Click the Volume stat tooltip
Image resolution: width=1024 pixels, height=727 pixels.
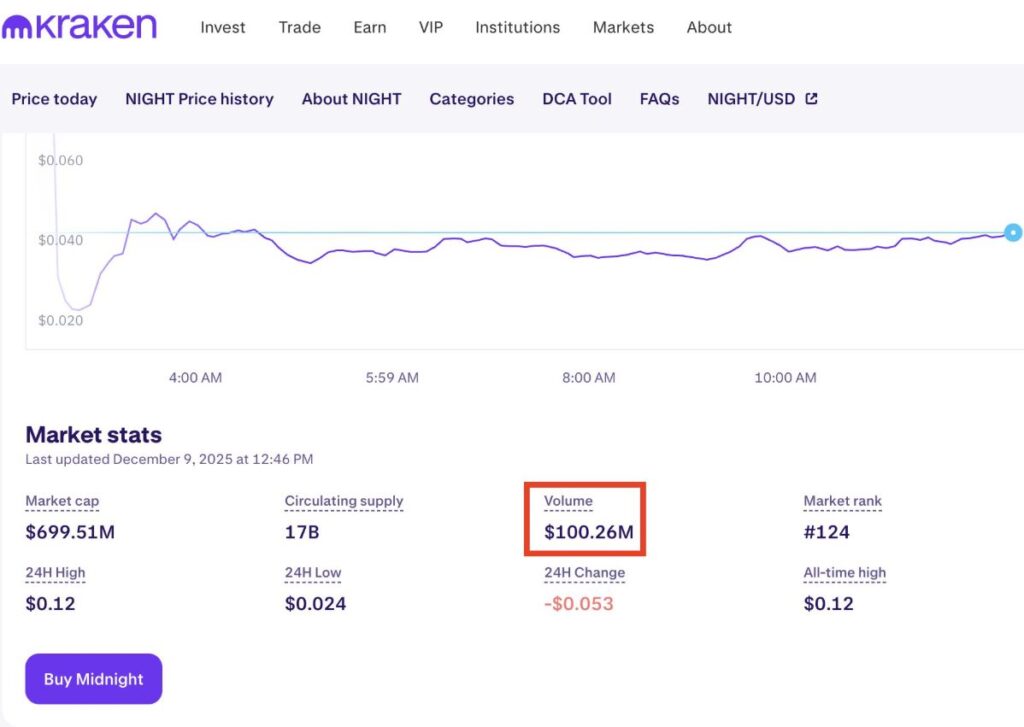click(568, 500)
